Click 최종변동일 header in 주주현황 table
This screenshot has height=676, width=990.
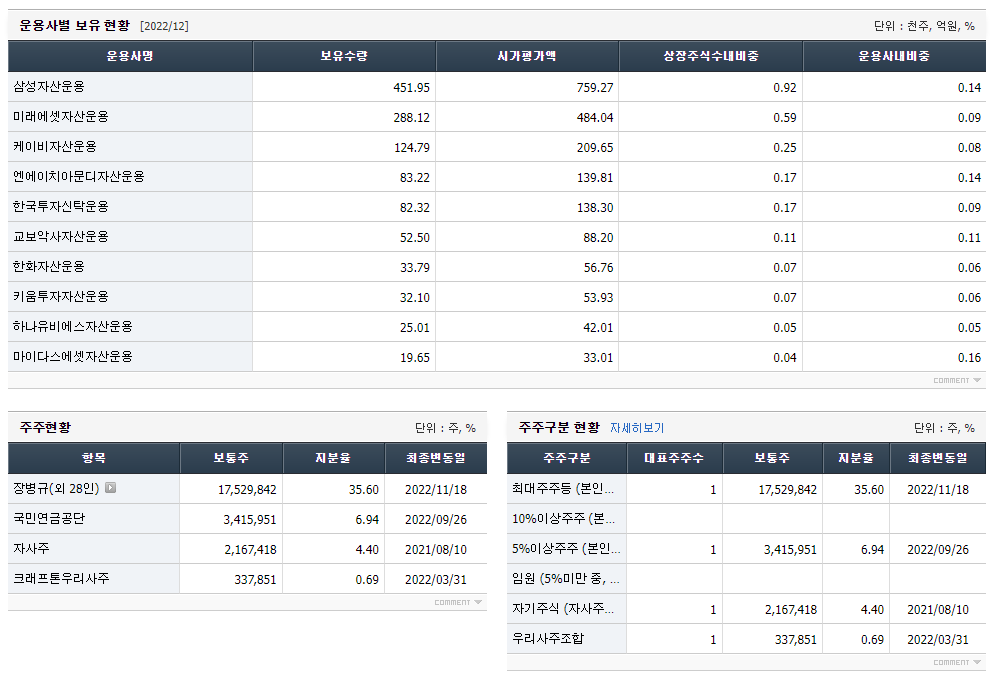[x=436, y=458]
